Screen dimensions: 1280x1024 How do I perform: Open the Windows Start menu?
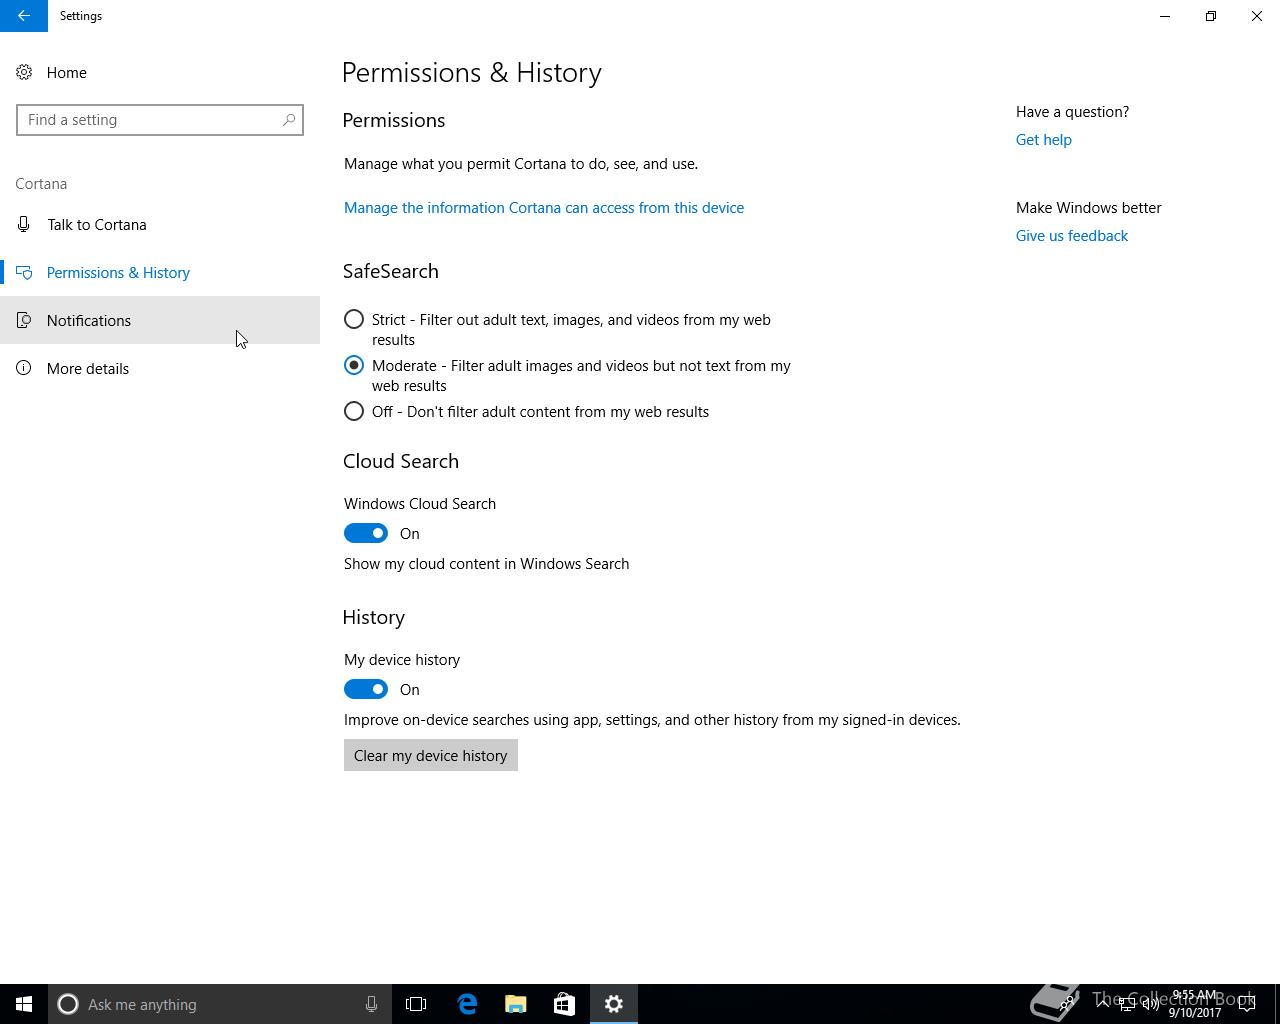coord(24,1004)
